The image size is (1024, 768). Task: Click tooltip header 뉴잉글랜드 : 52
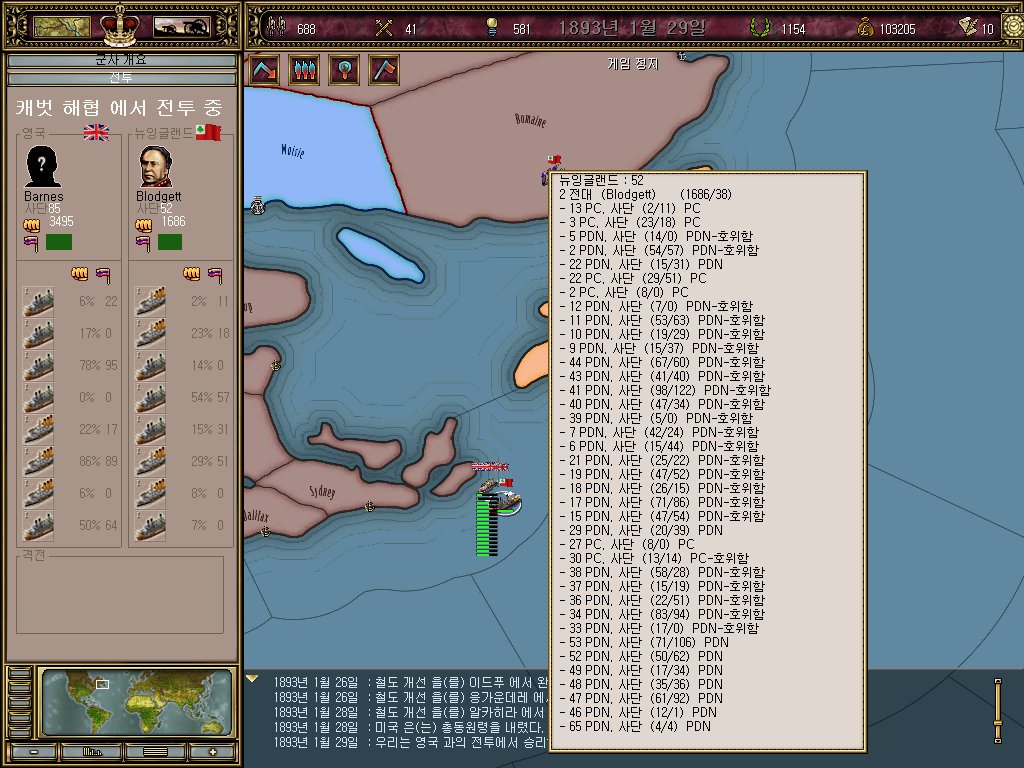[x=601, y=180]
